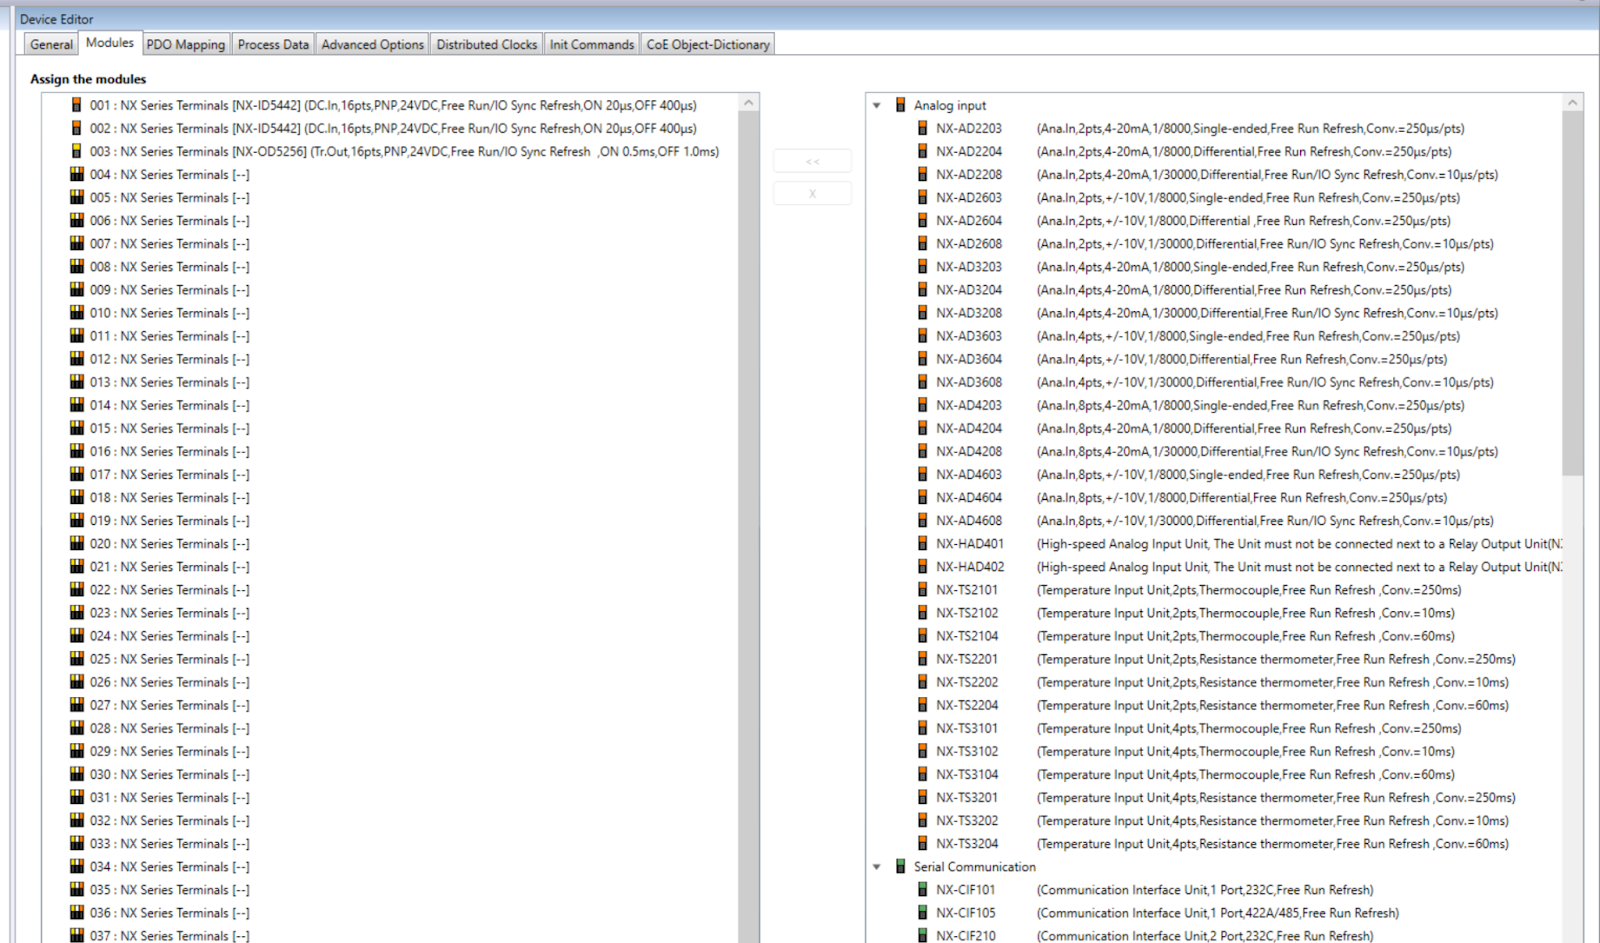Select the NX-AD2204 module entry

tap(1193, 151)
